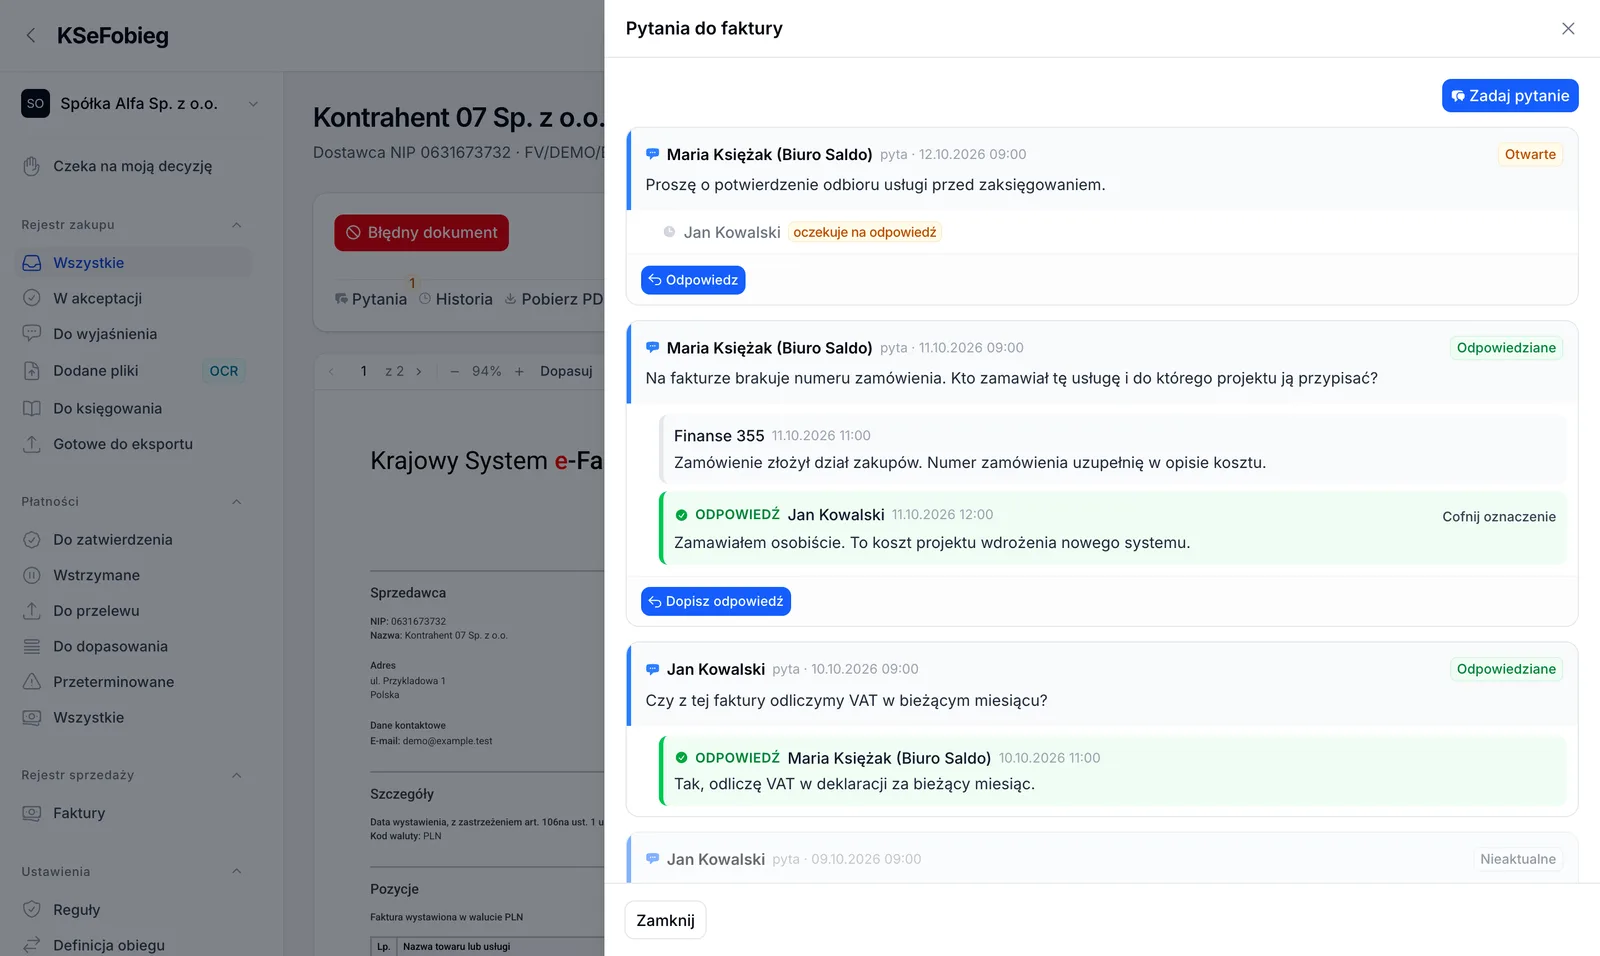Click the Do wyjaśnienia chat icon

32,334
